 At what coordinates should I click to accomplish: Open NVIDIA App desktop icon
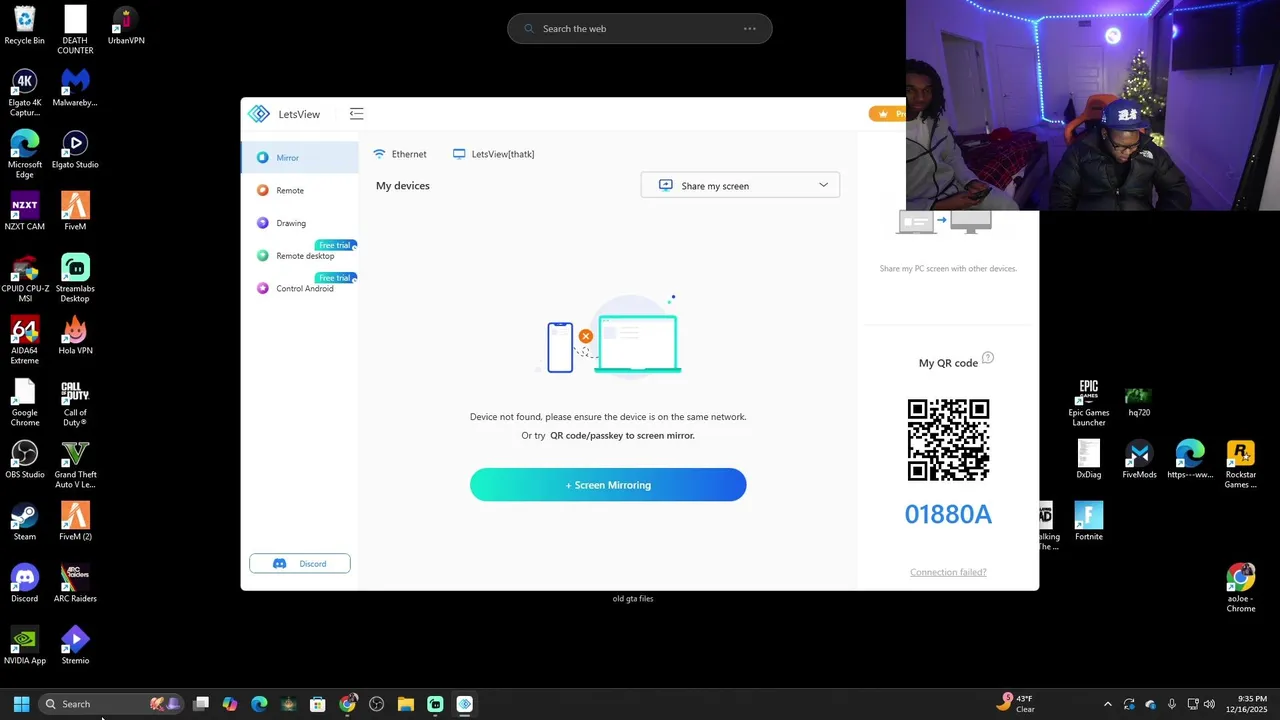click(x=25, y=646)
